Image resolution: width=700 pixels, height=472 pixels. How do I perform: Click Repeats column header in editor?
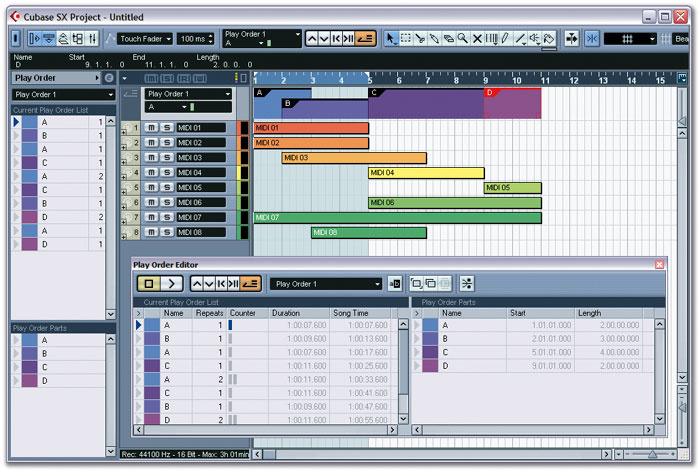point(209,313)
